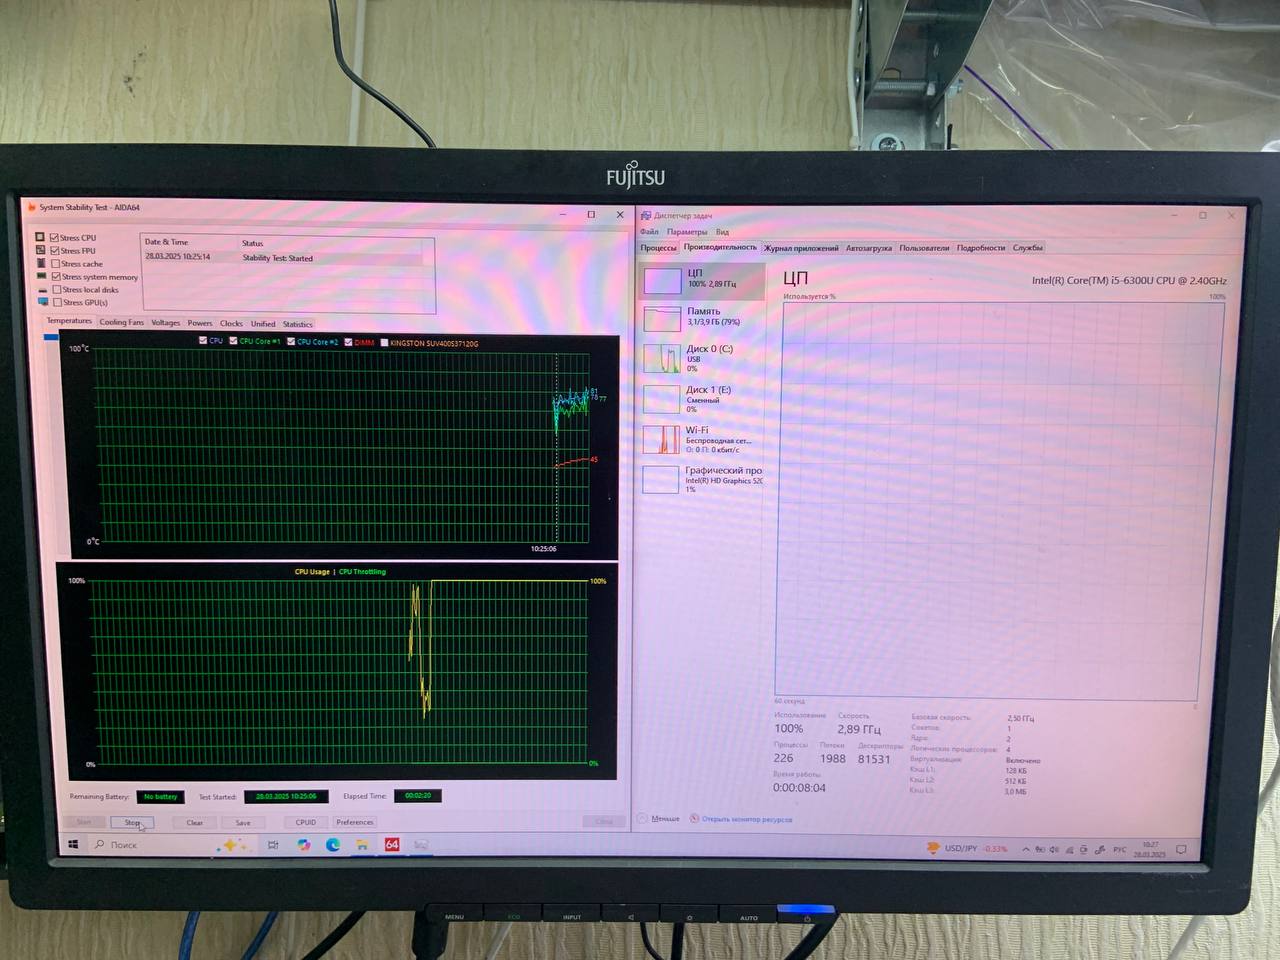Click the Task Manager taskbar icon
Screen dimensions: 1280x960
(x=421, y=845)
